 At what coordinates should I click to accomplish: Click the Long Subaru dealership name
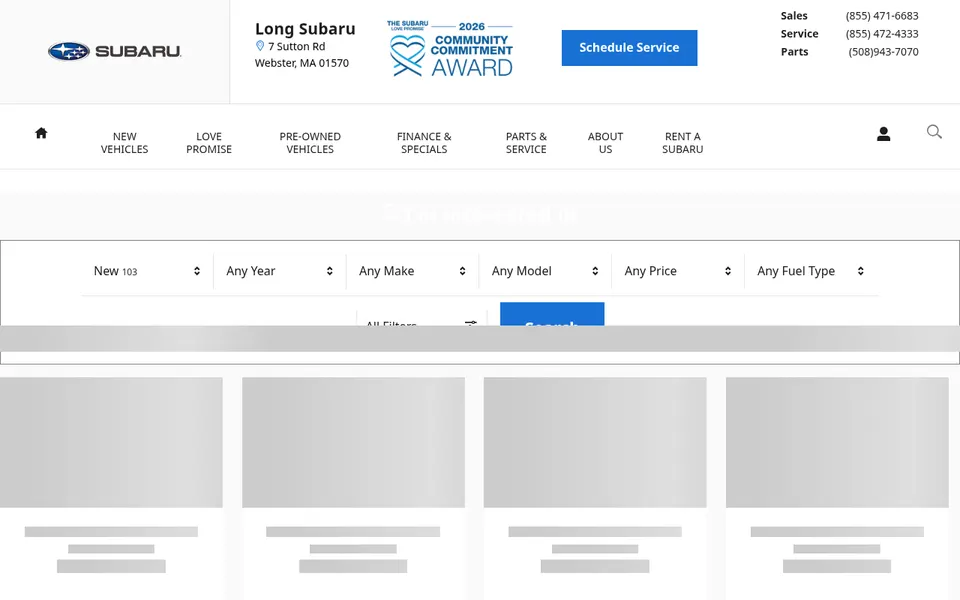pyautogui.click(x=305, y=29)
